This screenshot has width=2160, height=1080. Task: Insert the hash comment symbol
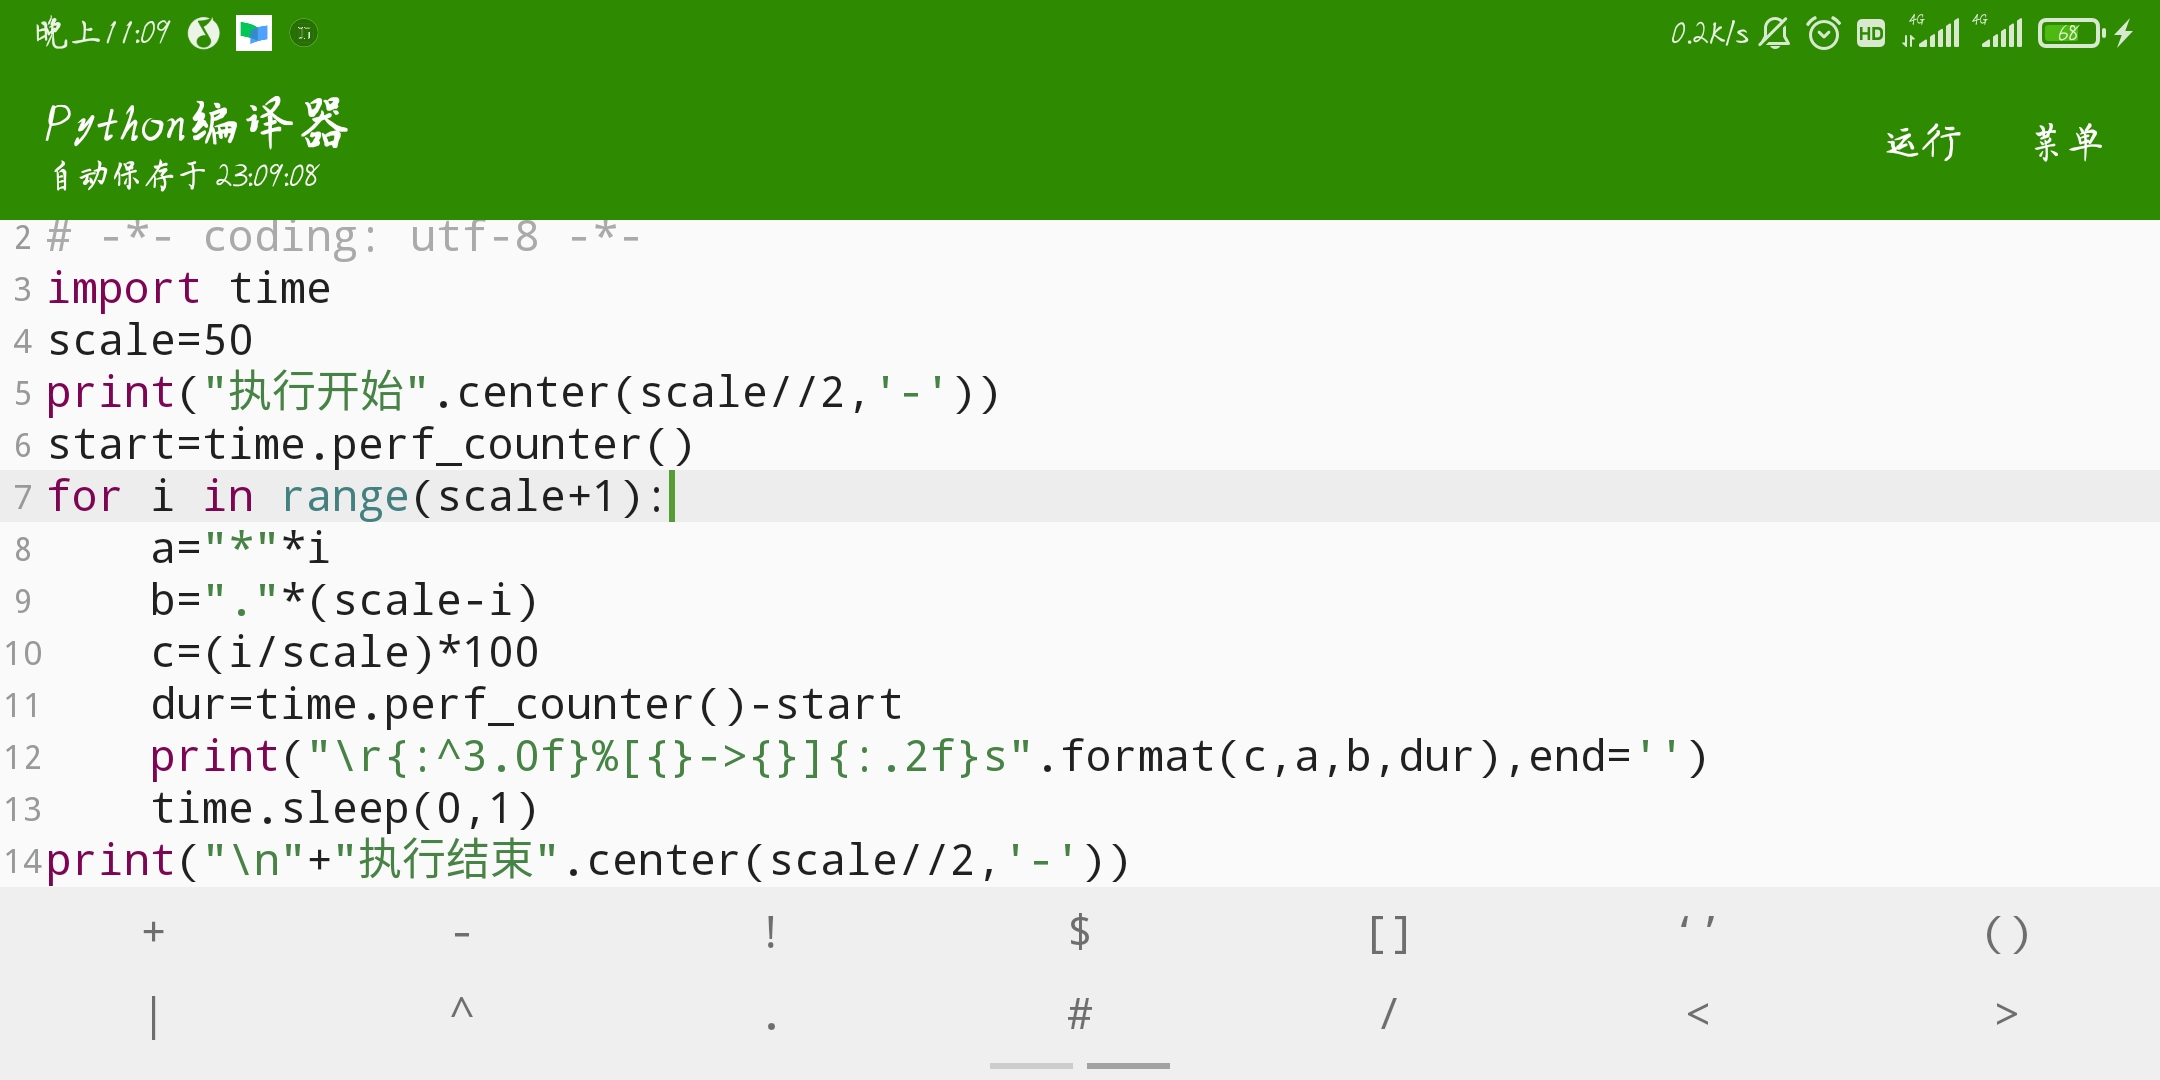pos(1079,1014)
